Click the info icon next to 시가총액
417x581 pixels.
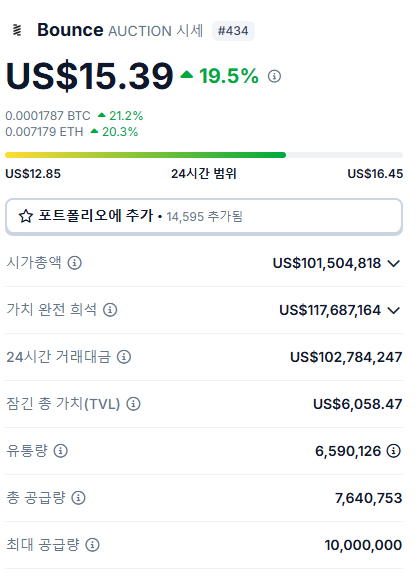(75, 263)
